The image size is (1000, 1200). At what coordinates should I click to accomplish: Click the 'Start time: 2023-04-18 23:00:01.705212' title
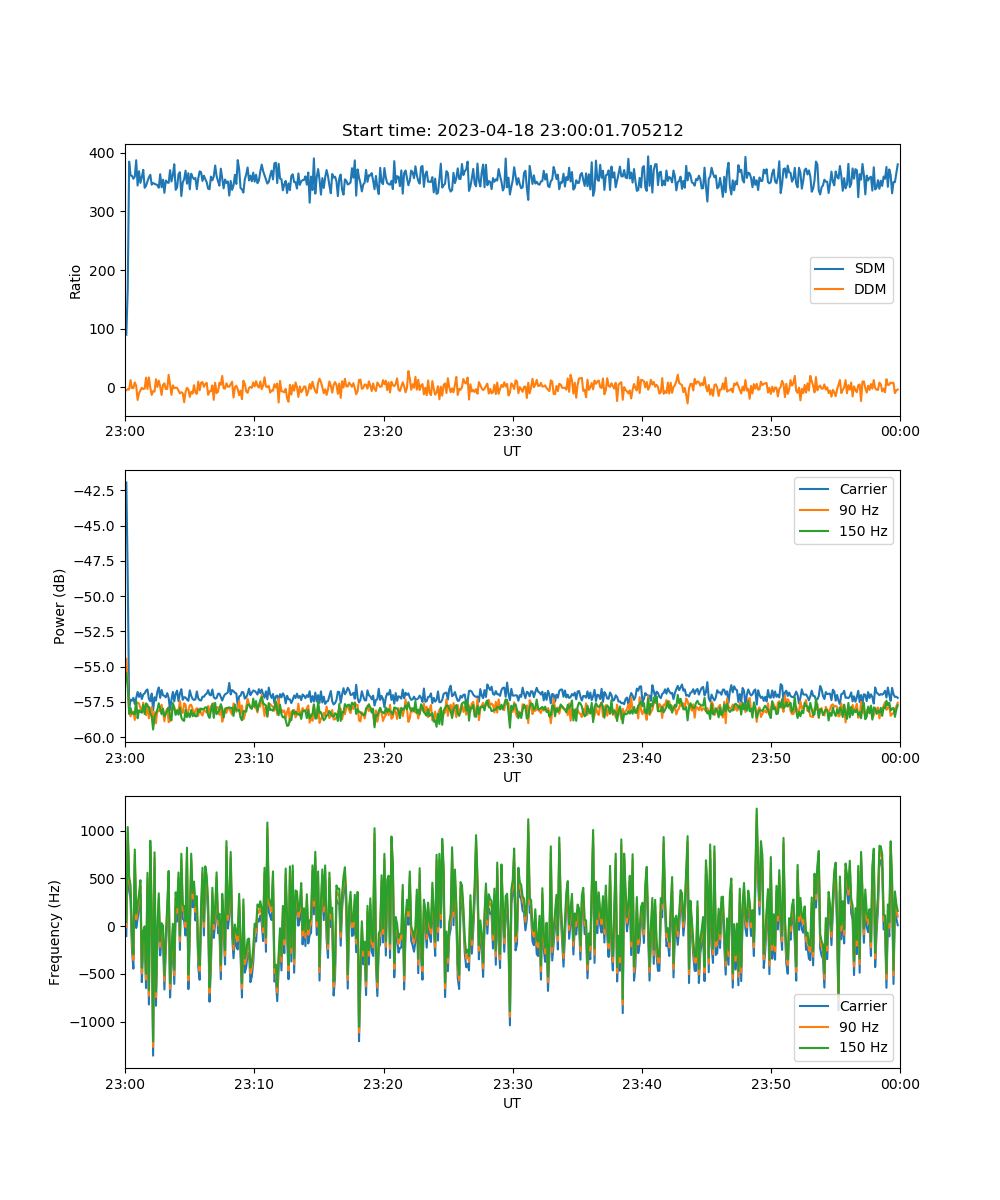[512, 131]
